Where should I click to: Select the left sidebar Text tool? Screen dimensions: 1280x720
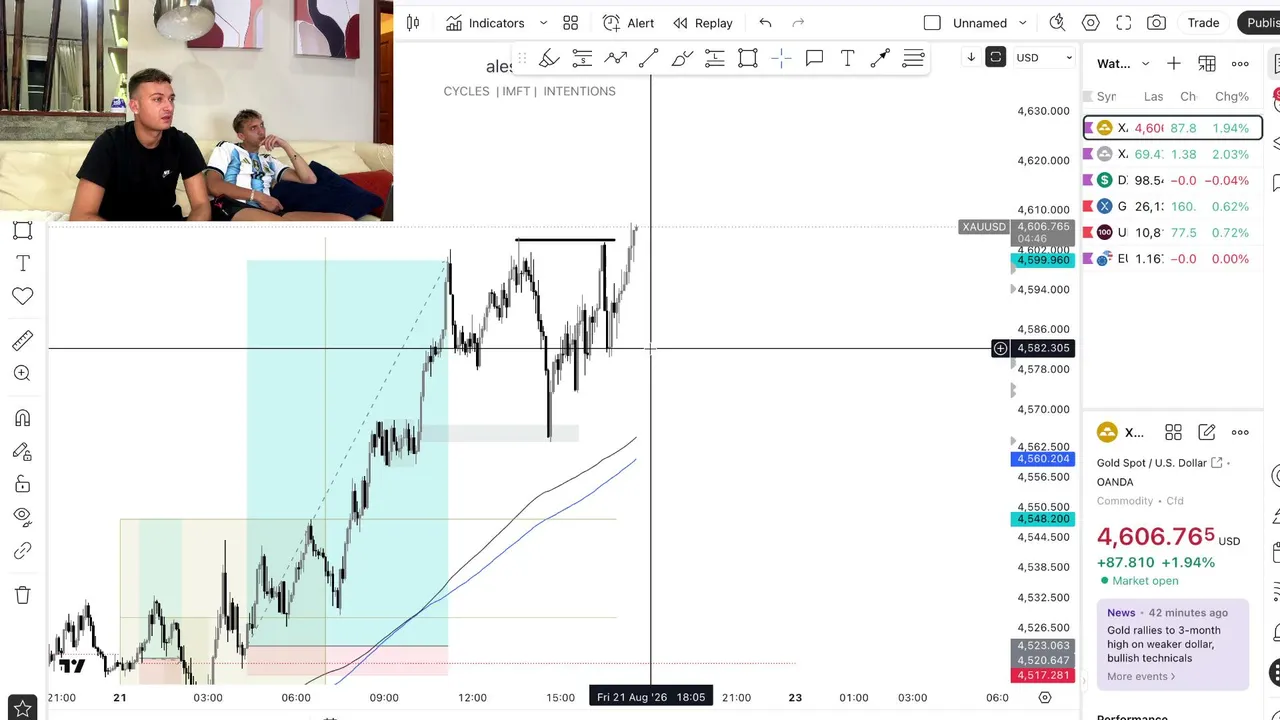(22, 263)
